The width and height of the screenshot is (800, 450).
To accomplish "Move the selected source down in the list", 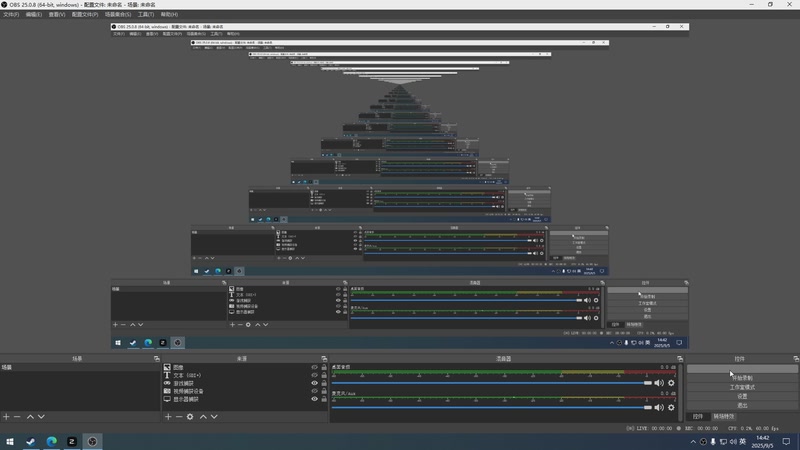I will pos(214,417).
